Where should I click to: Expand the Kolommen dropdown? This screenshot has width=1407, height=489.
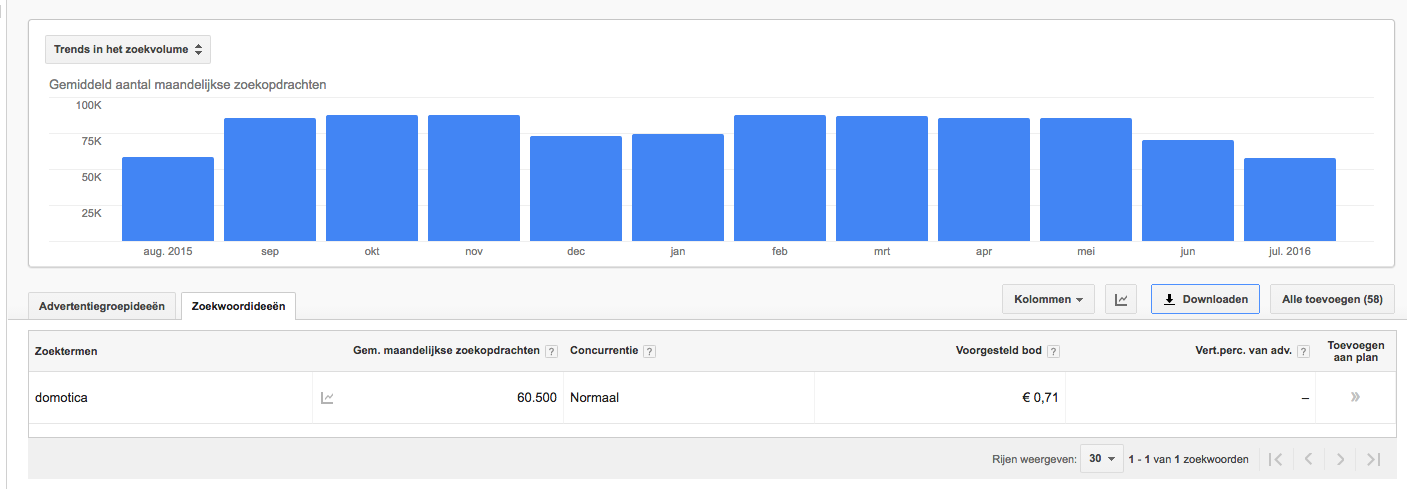1049,299
